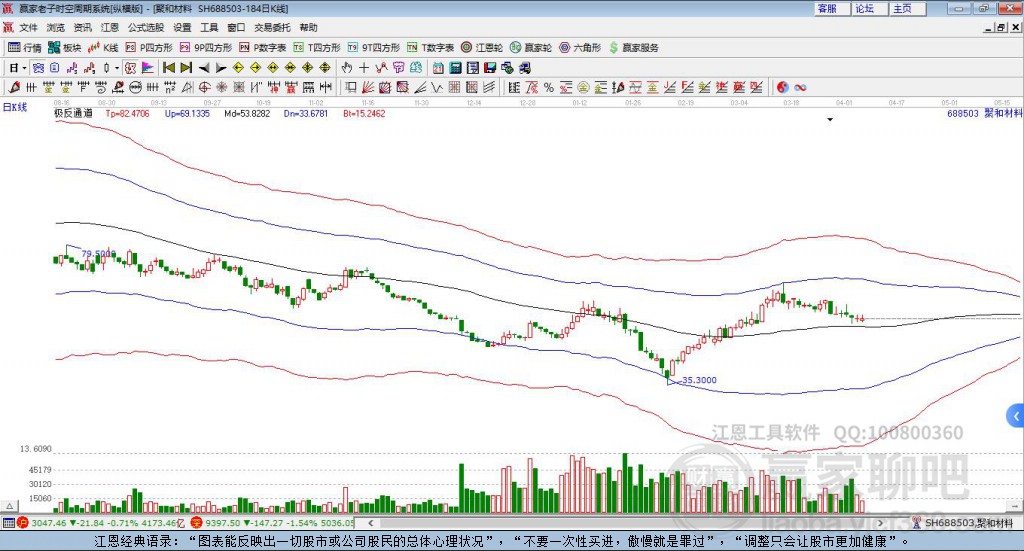Open the 江恩 menu
The image size is (1024, 551).
pos(110,27)
